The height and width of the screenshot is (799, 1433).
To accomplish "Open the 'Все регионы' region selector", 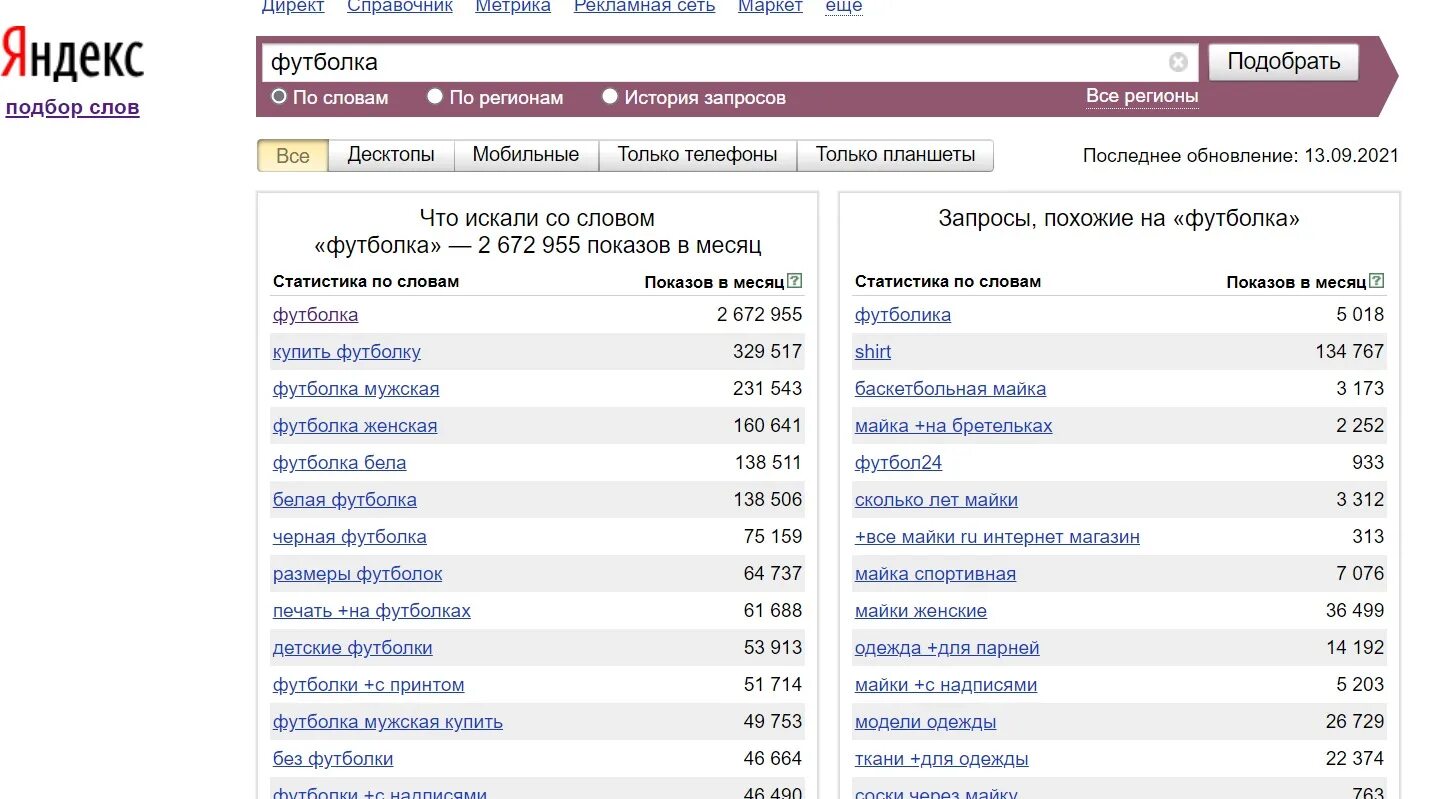I will (x=1142, y=96).
